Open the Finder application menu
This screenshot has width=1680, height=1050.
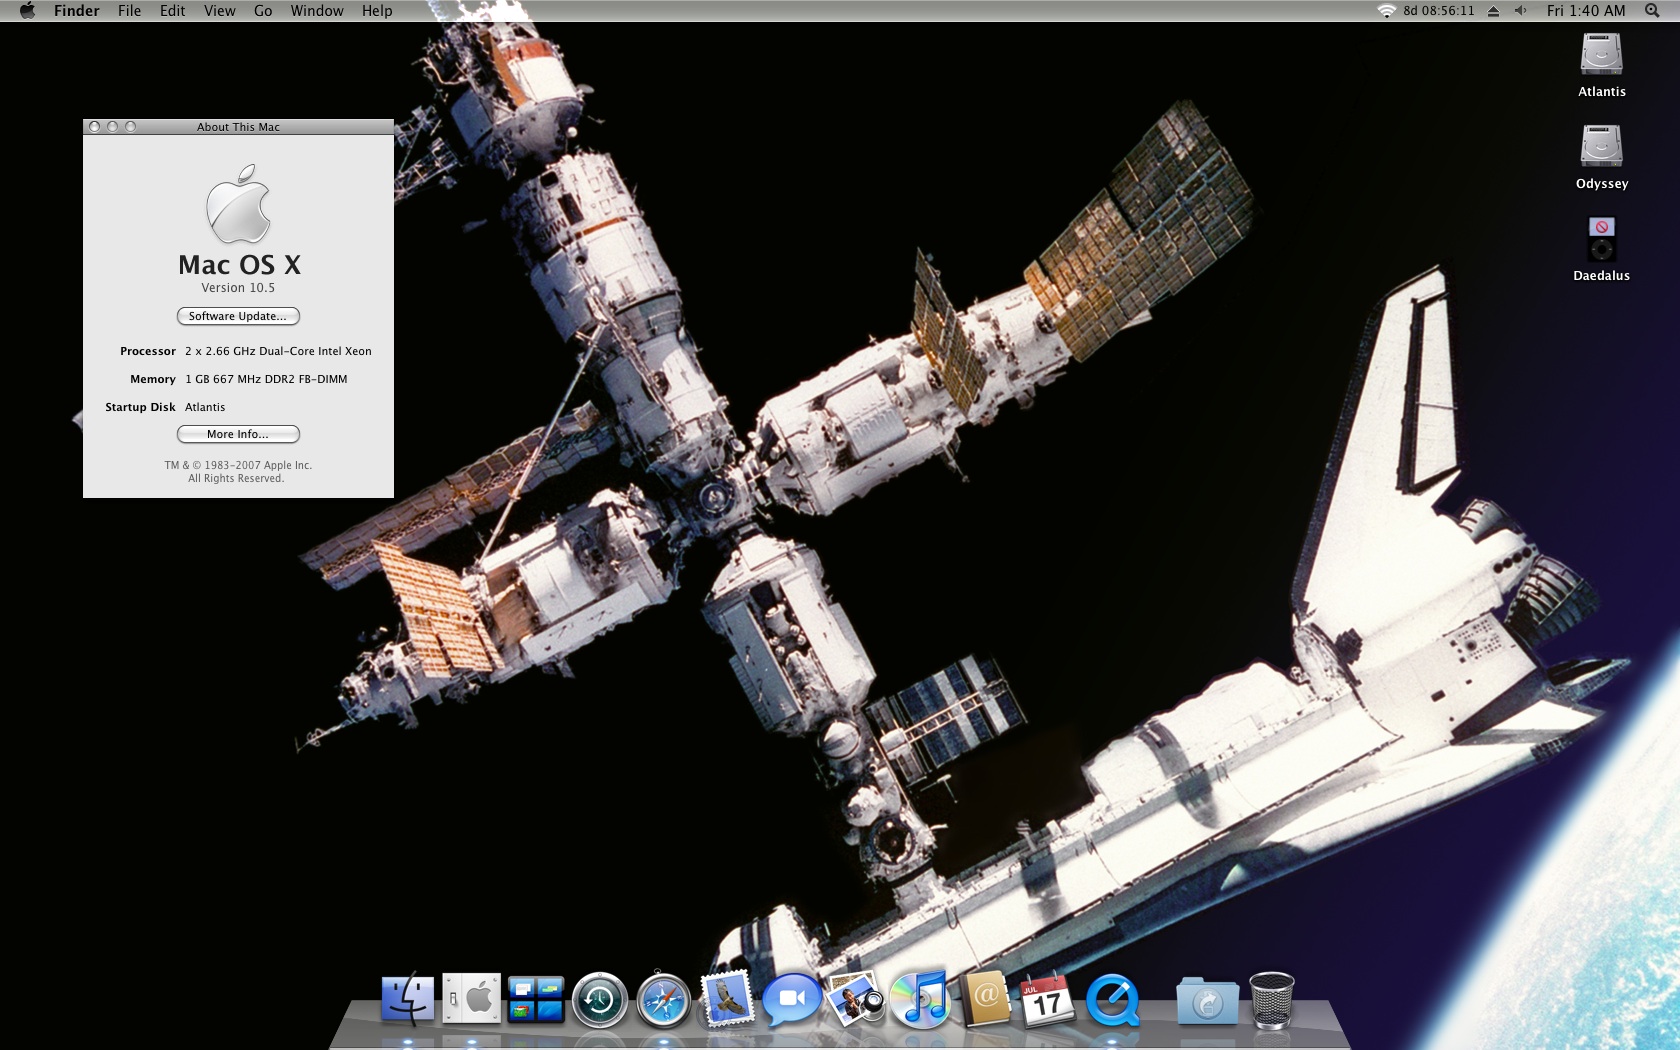76,10
